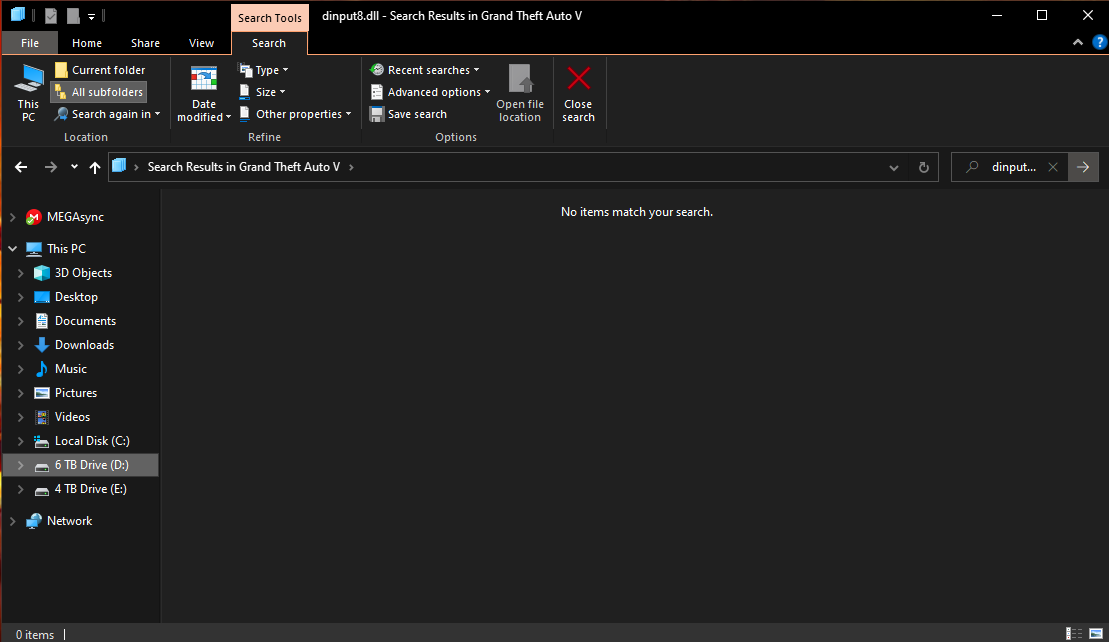The height and width of the screenshot is (642, 1109).
Task: Open address bar history dropdown
Action: tap(894, 168)
